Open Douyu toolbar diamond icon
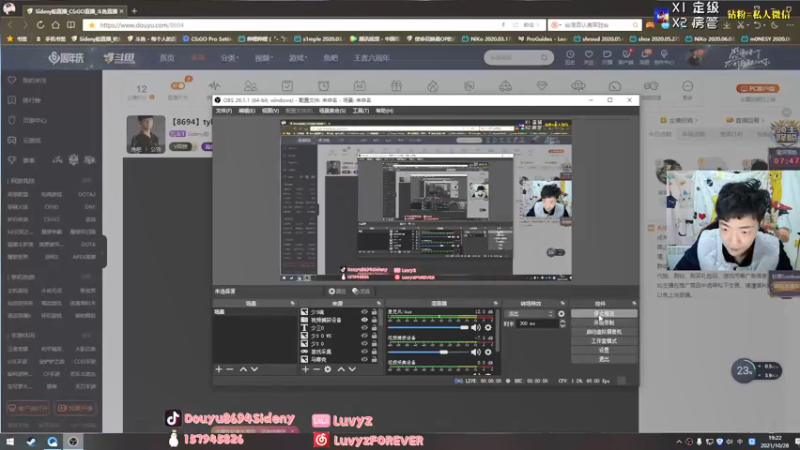The image size is (800, 450). (x=542, y=86)
